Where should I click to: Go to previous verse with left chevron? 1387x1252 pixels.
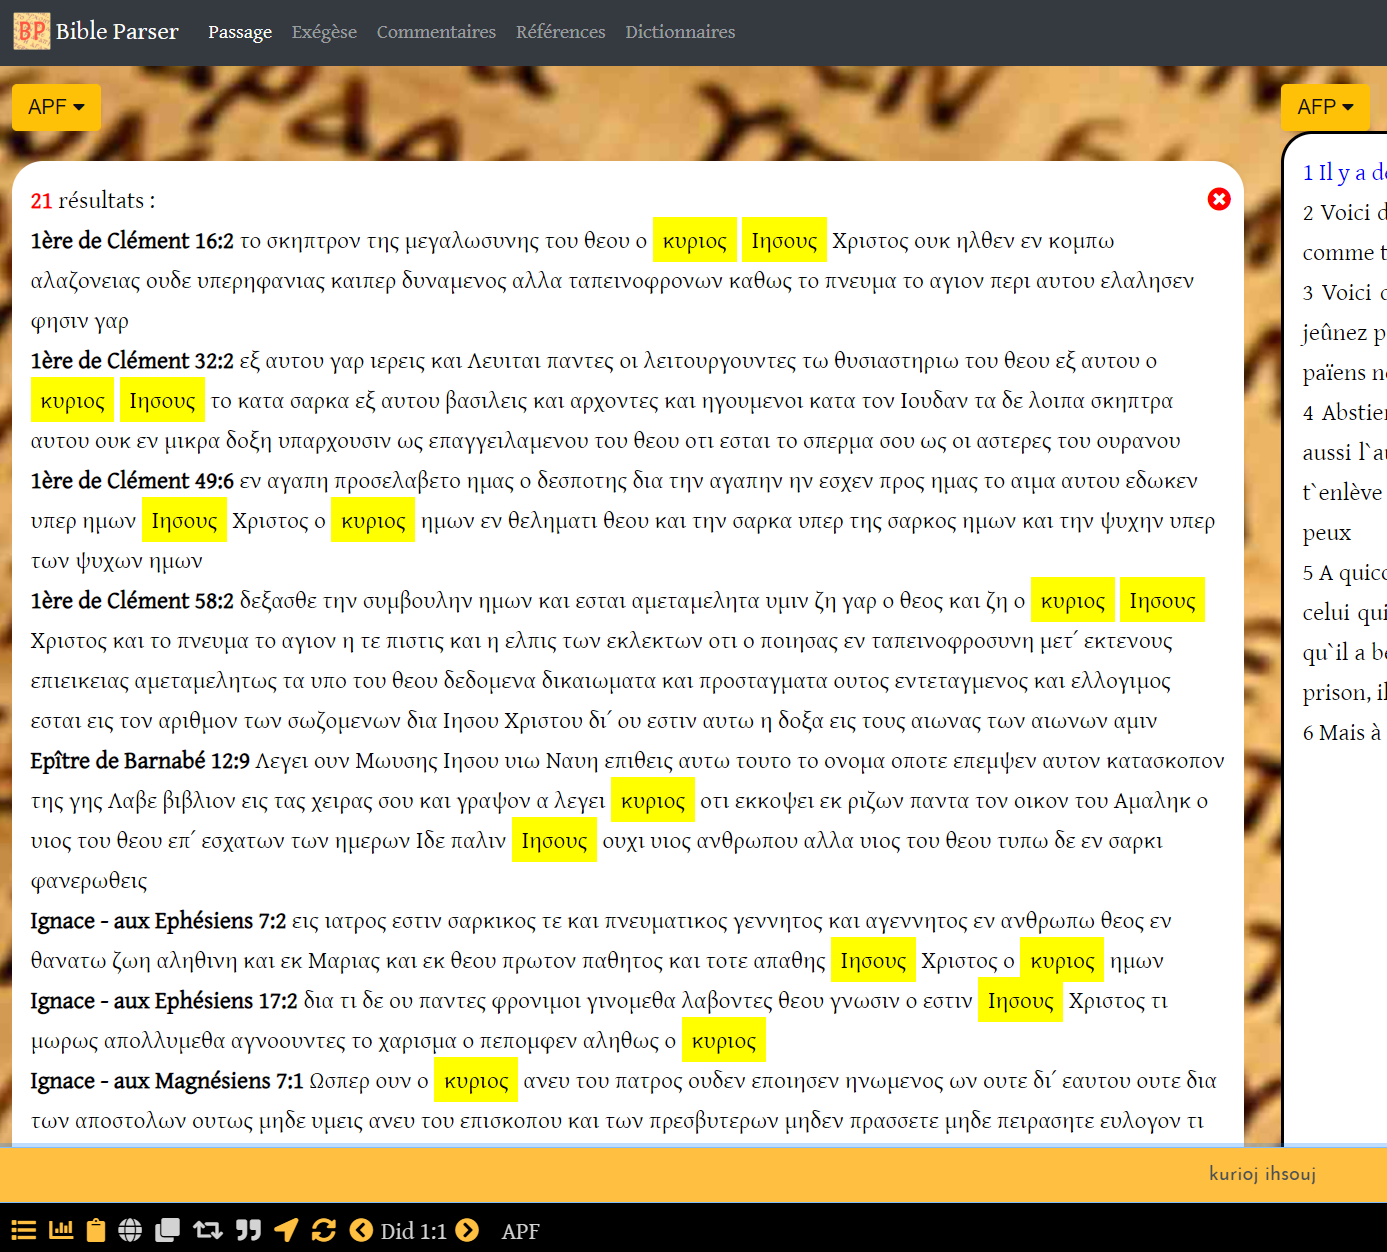(x=361, y=1230)
